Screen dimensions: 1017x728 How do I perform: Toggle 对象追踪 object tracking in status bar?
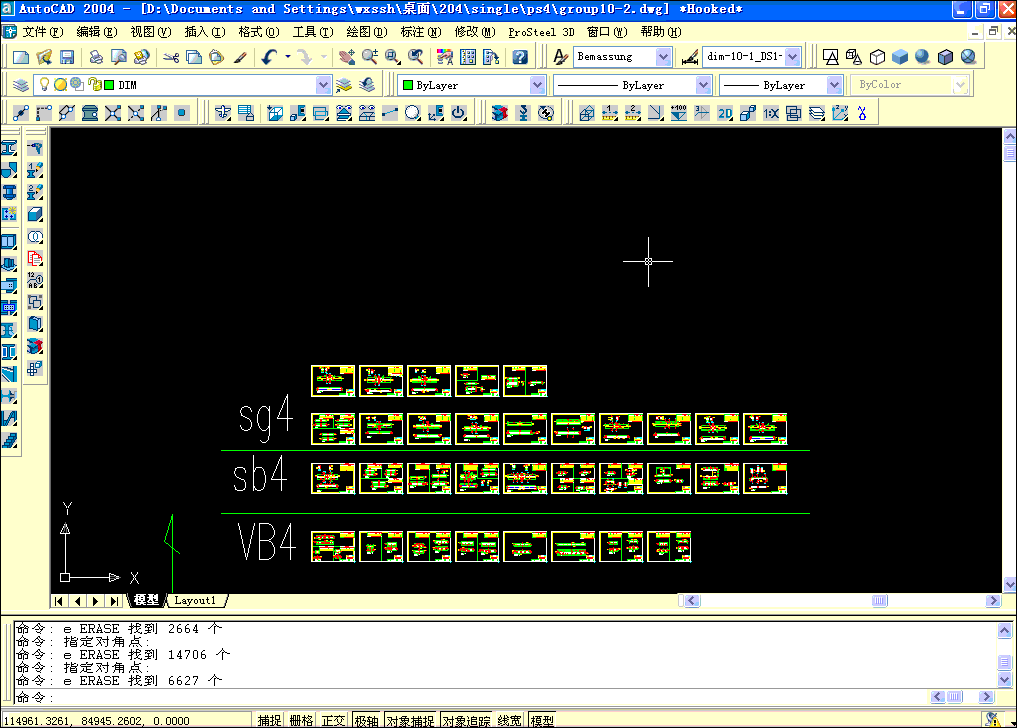[466, 721]
